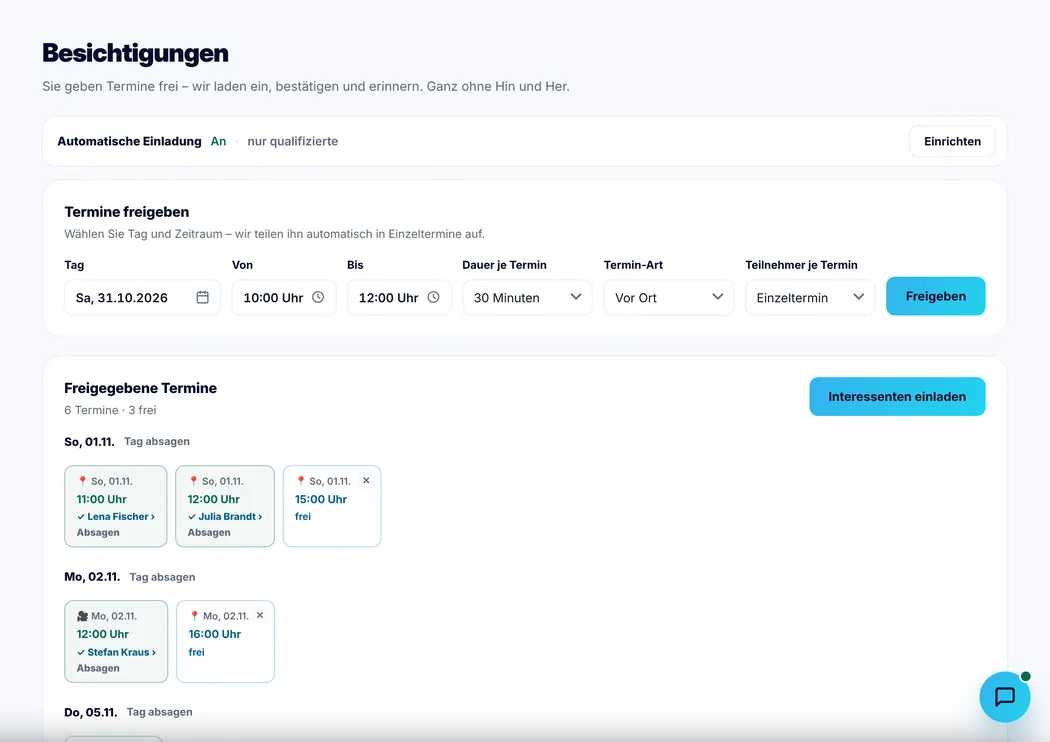Remove the free 15:00 Uhr slot
This screenshot has height=742, width=1050.
point(366,480)
